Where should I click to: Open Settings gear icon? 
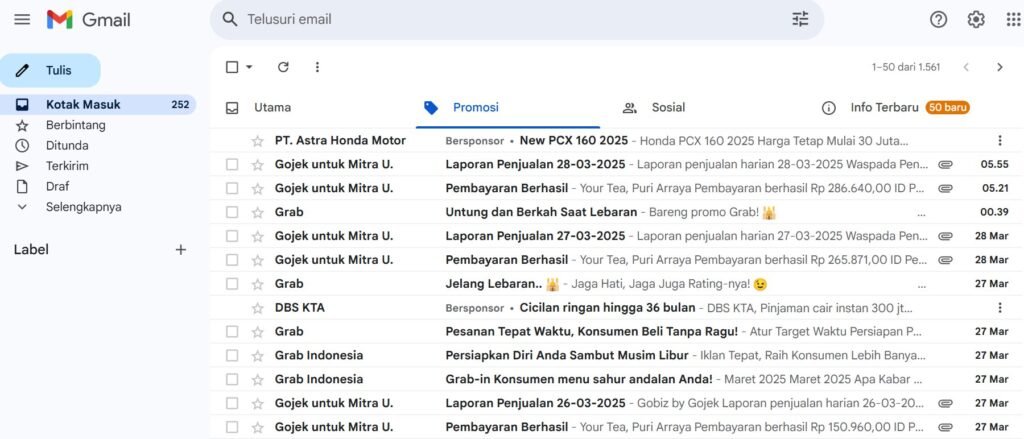pos(976,20)
